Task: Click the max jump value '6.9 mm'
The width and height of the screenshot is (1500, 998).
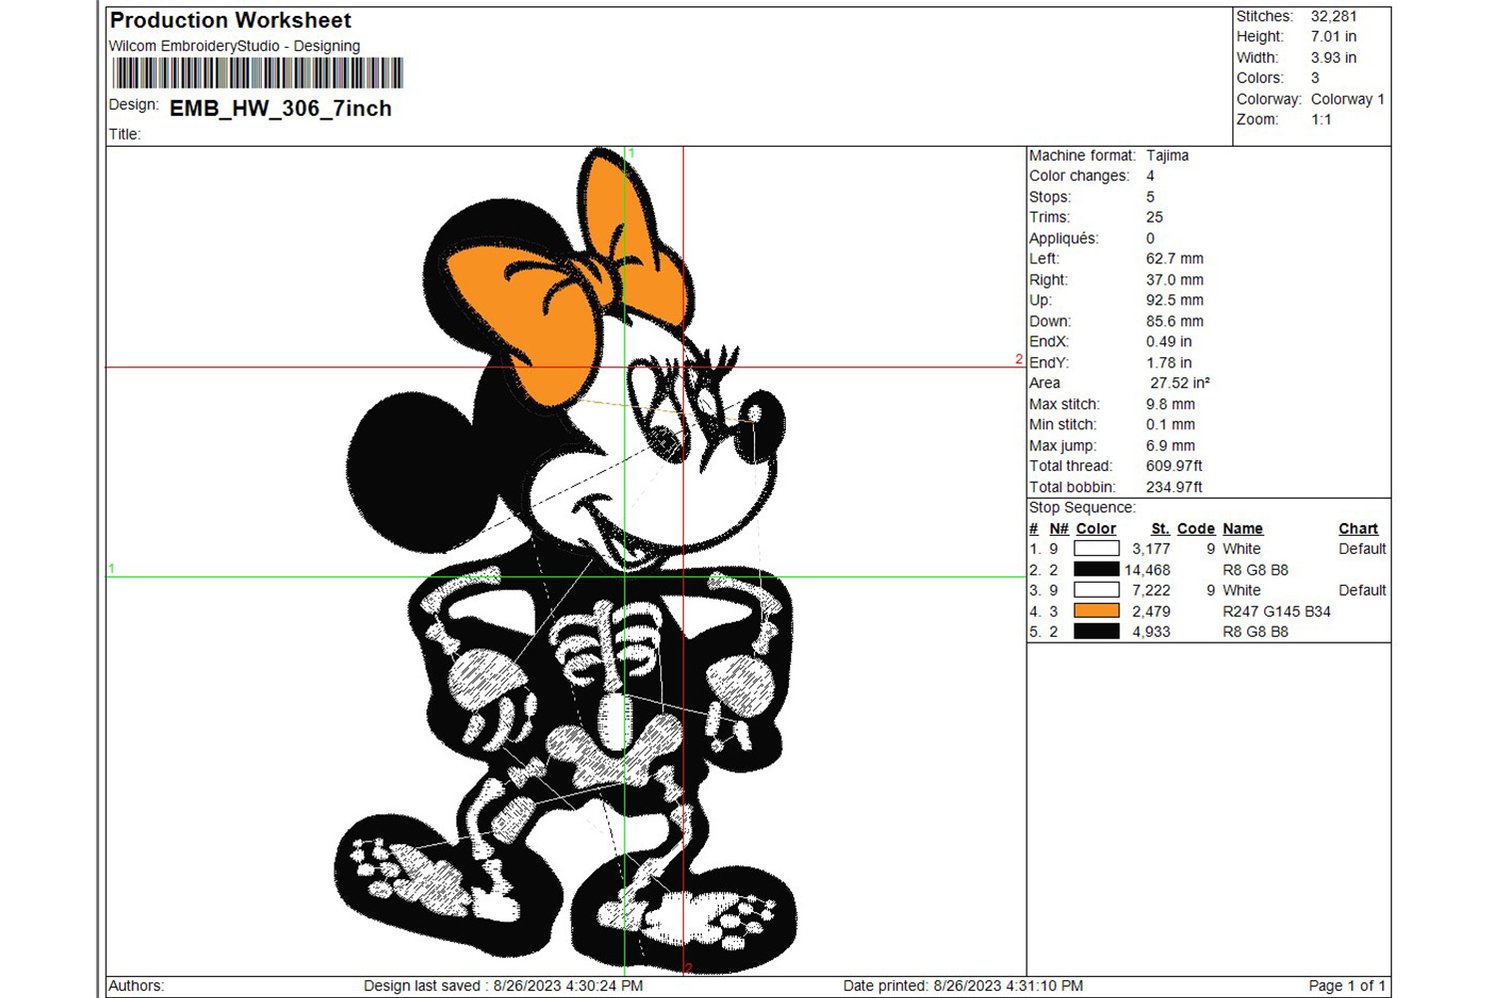Action: [1171, 446]
